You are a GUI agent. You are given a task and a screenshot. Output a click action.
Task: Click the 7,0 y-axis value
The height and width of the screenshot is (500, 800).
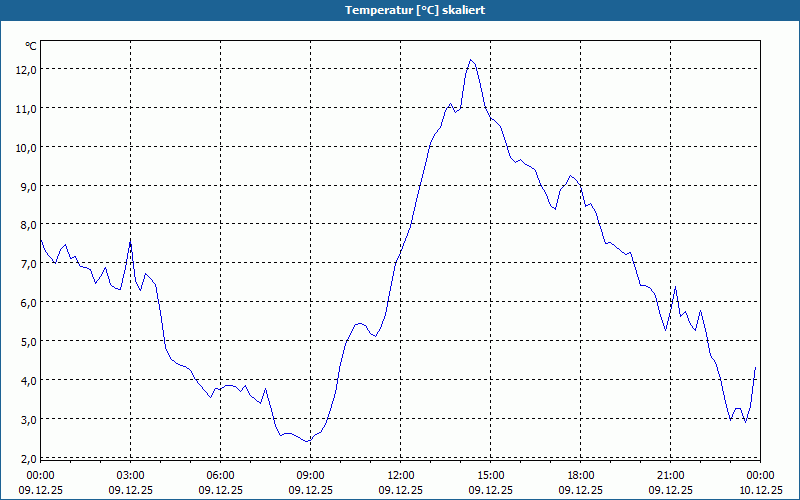(x=29, y=264)
